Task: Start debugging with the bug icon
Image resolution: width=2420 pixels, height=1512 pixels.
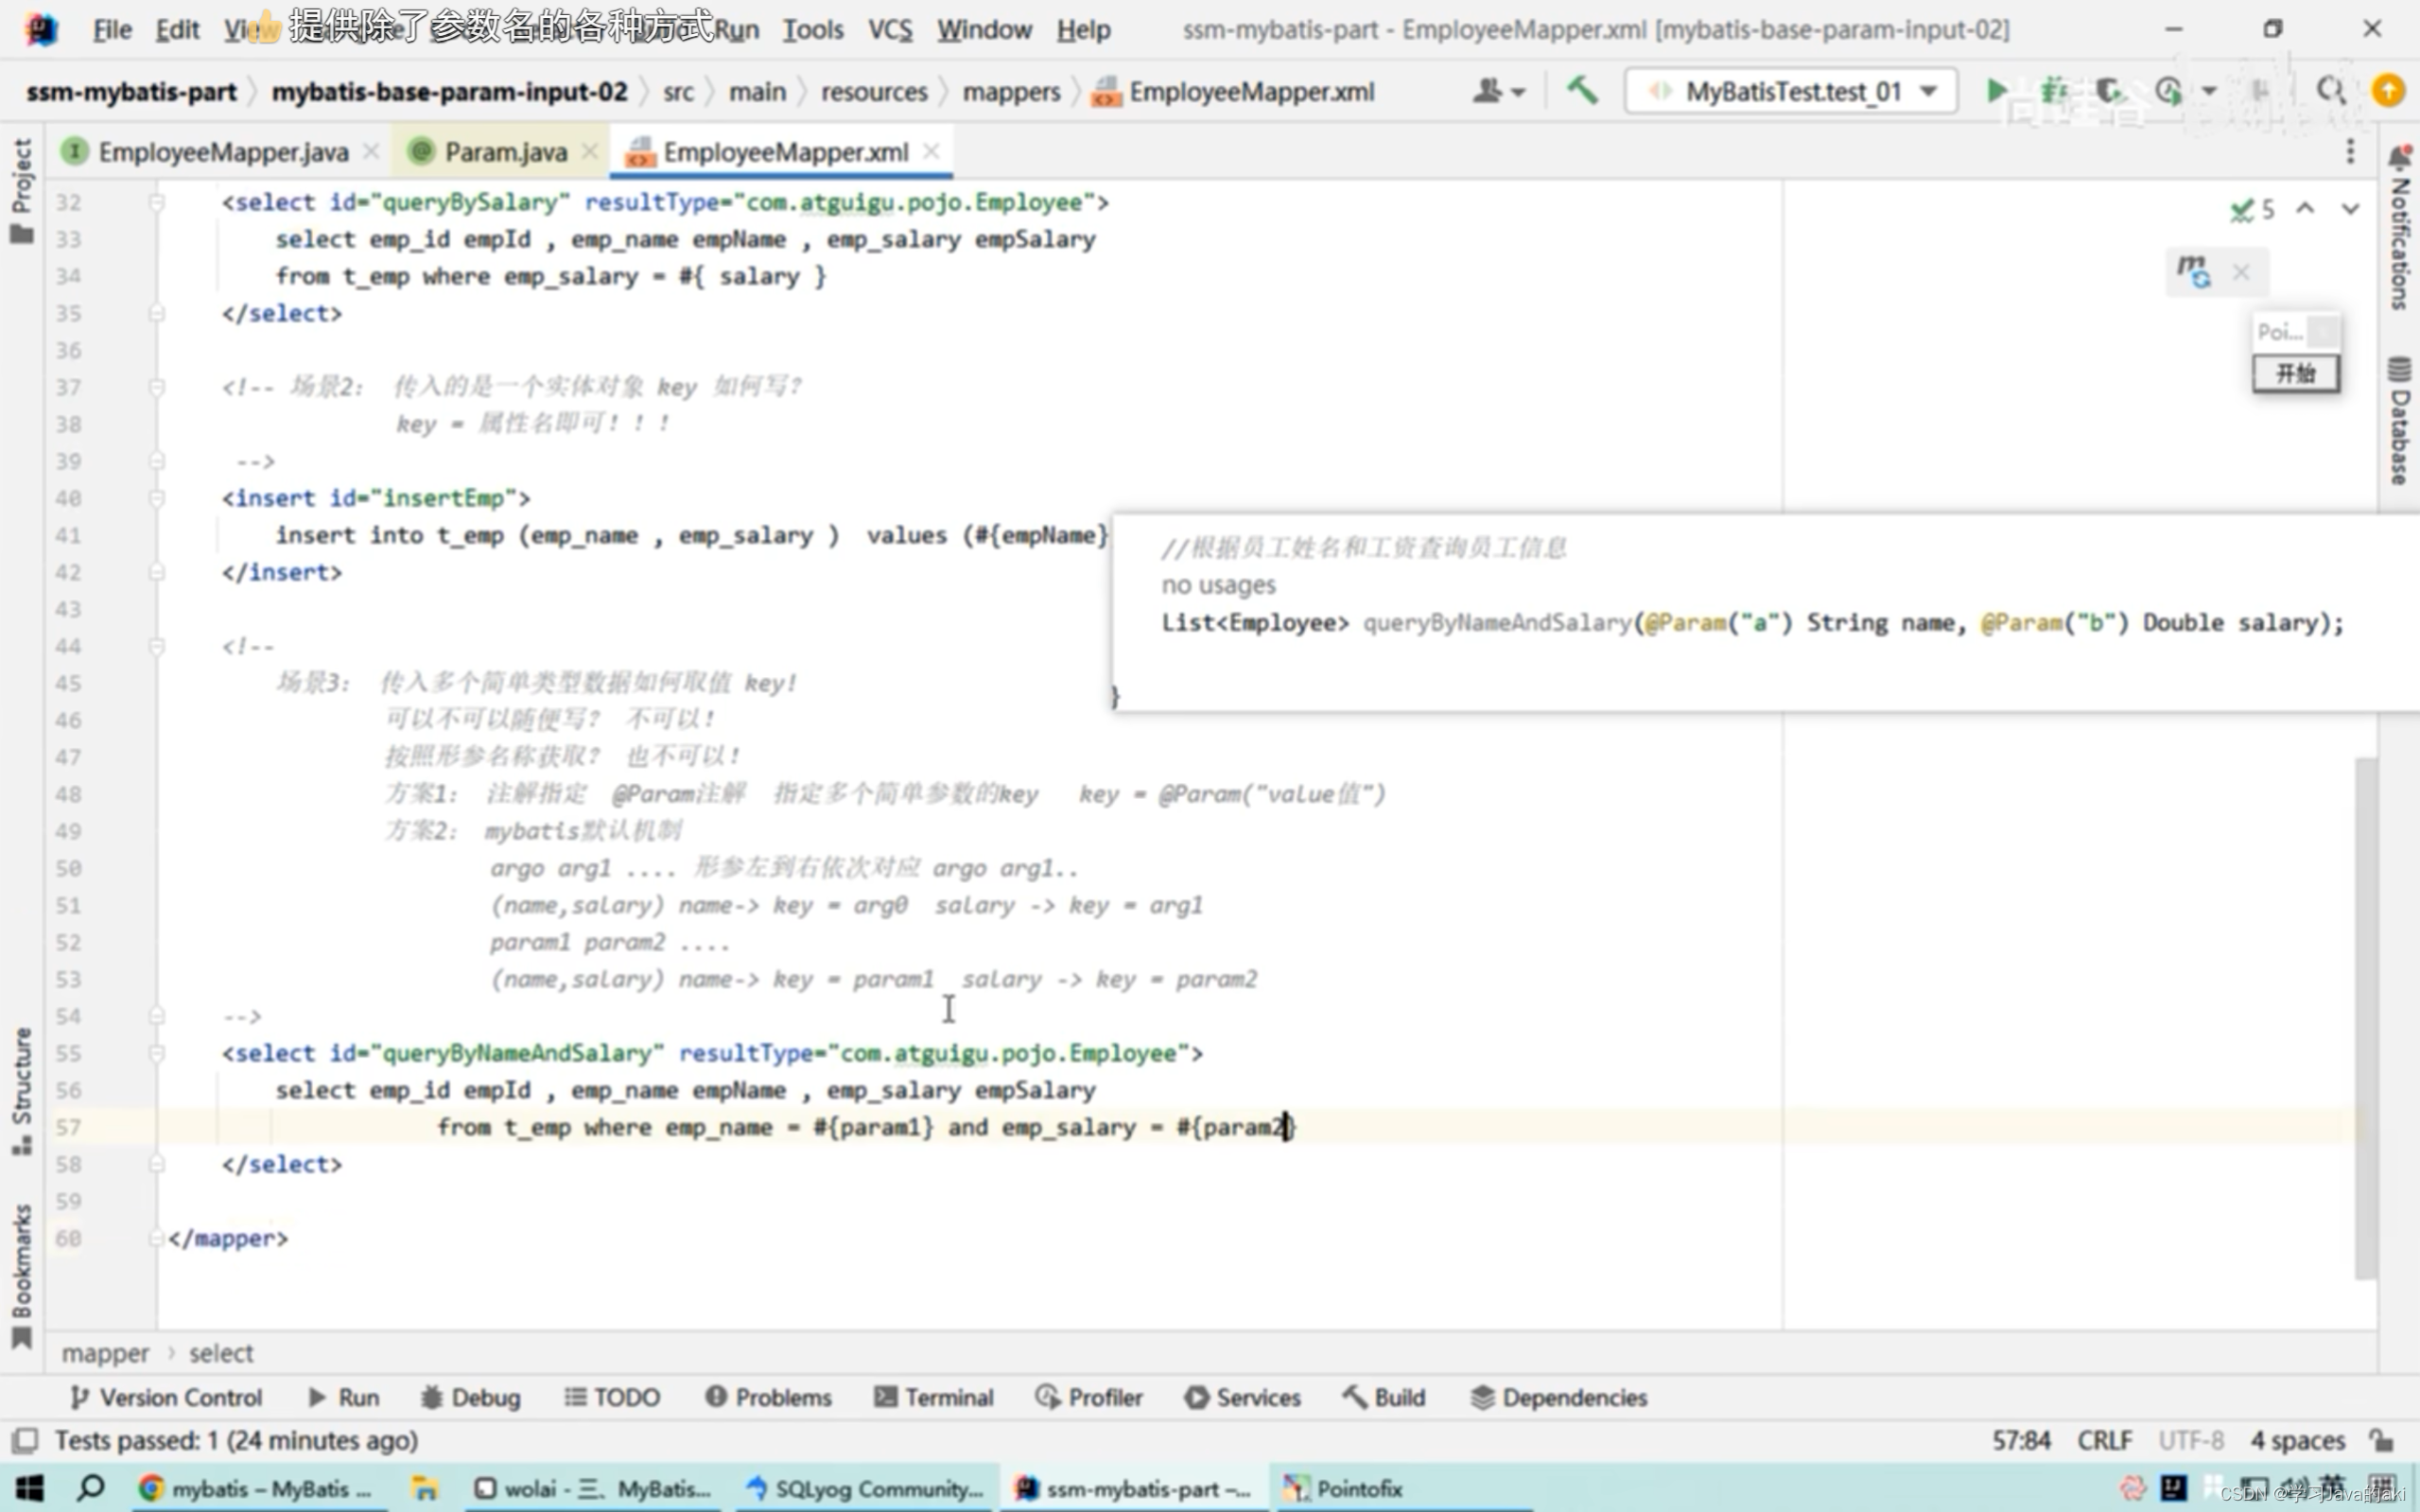Action: click(x=2053, y=91)
